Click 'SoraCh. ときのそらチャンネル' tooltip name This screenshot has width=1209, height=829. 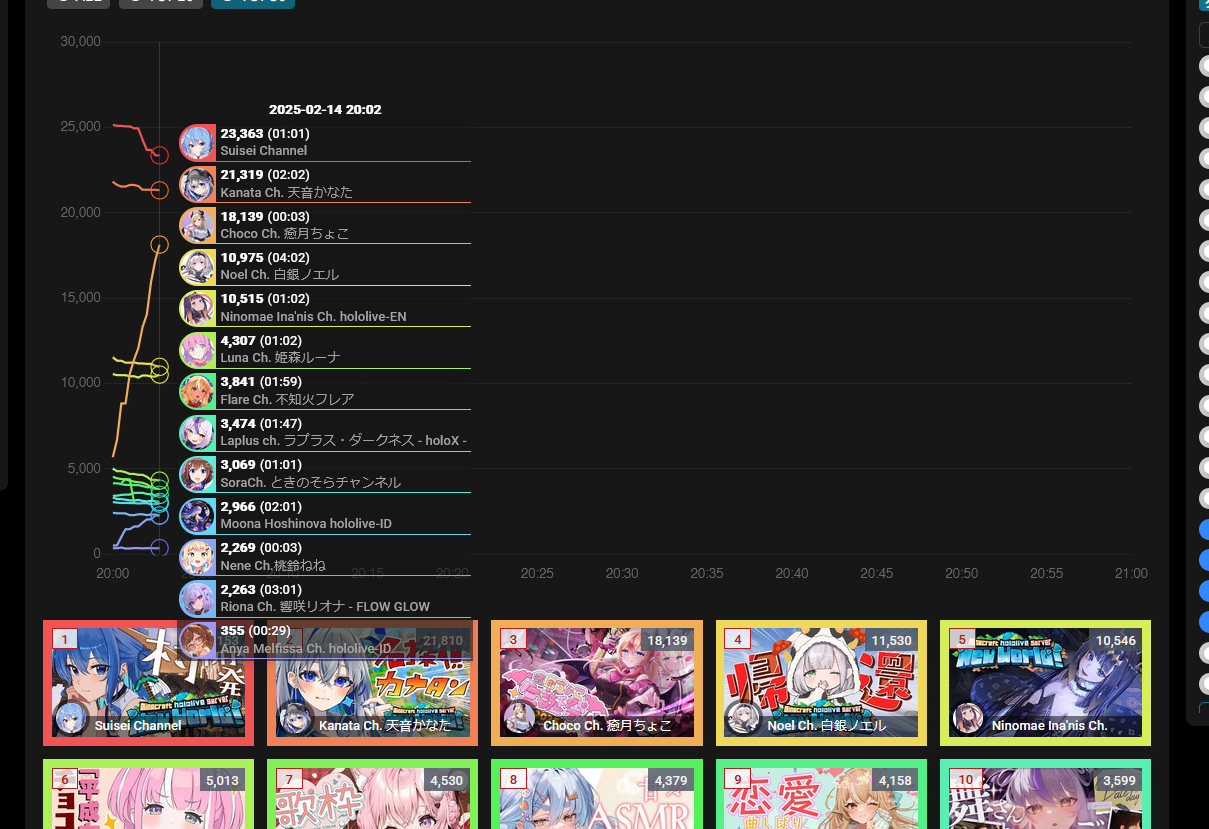click(x=310, y=483)
